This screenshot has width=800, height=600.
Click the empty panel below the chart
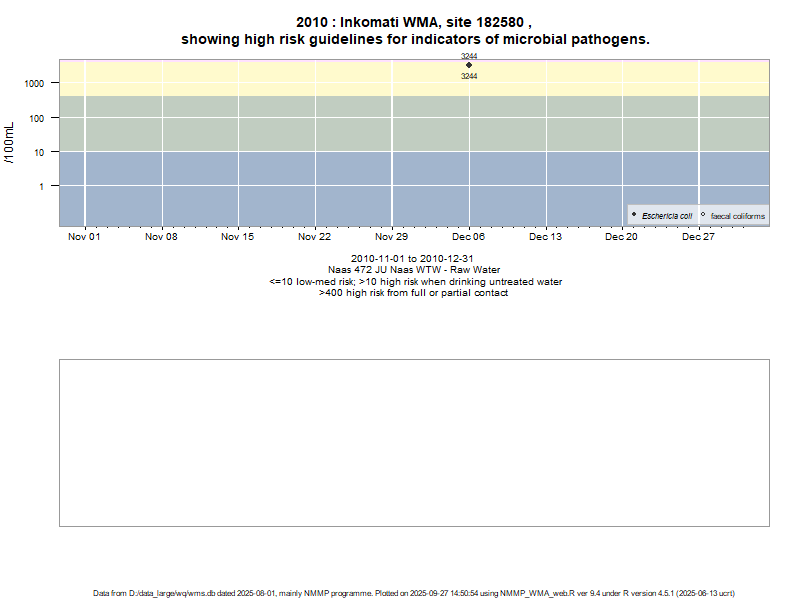414,442
